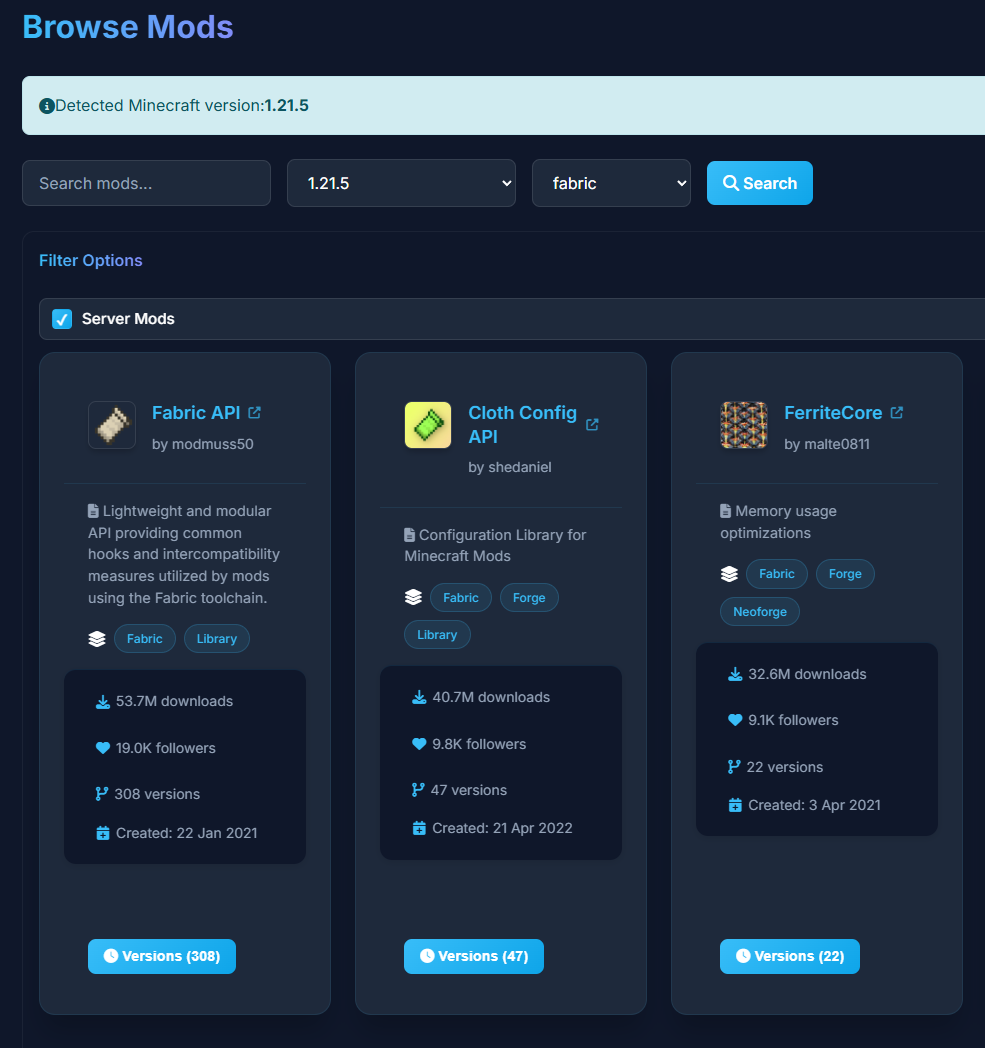Click the Server Mods label text
The height and width of the screenshot is (1048, 985).
tap(128, 319)
